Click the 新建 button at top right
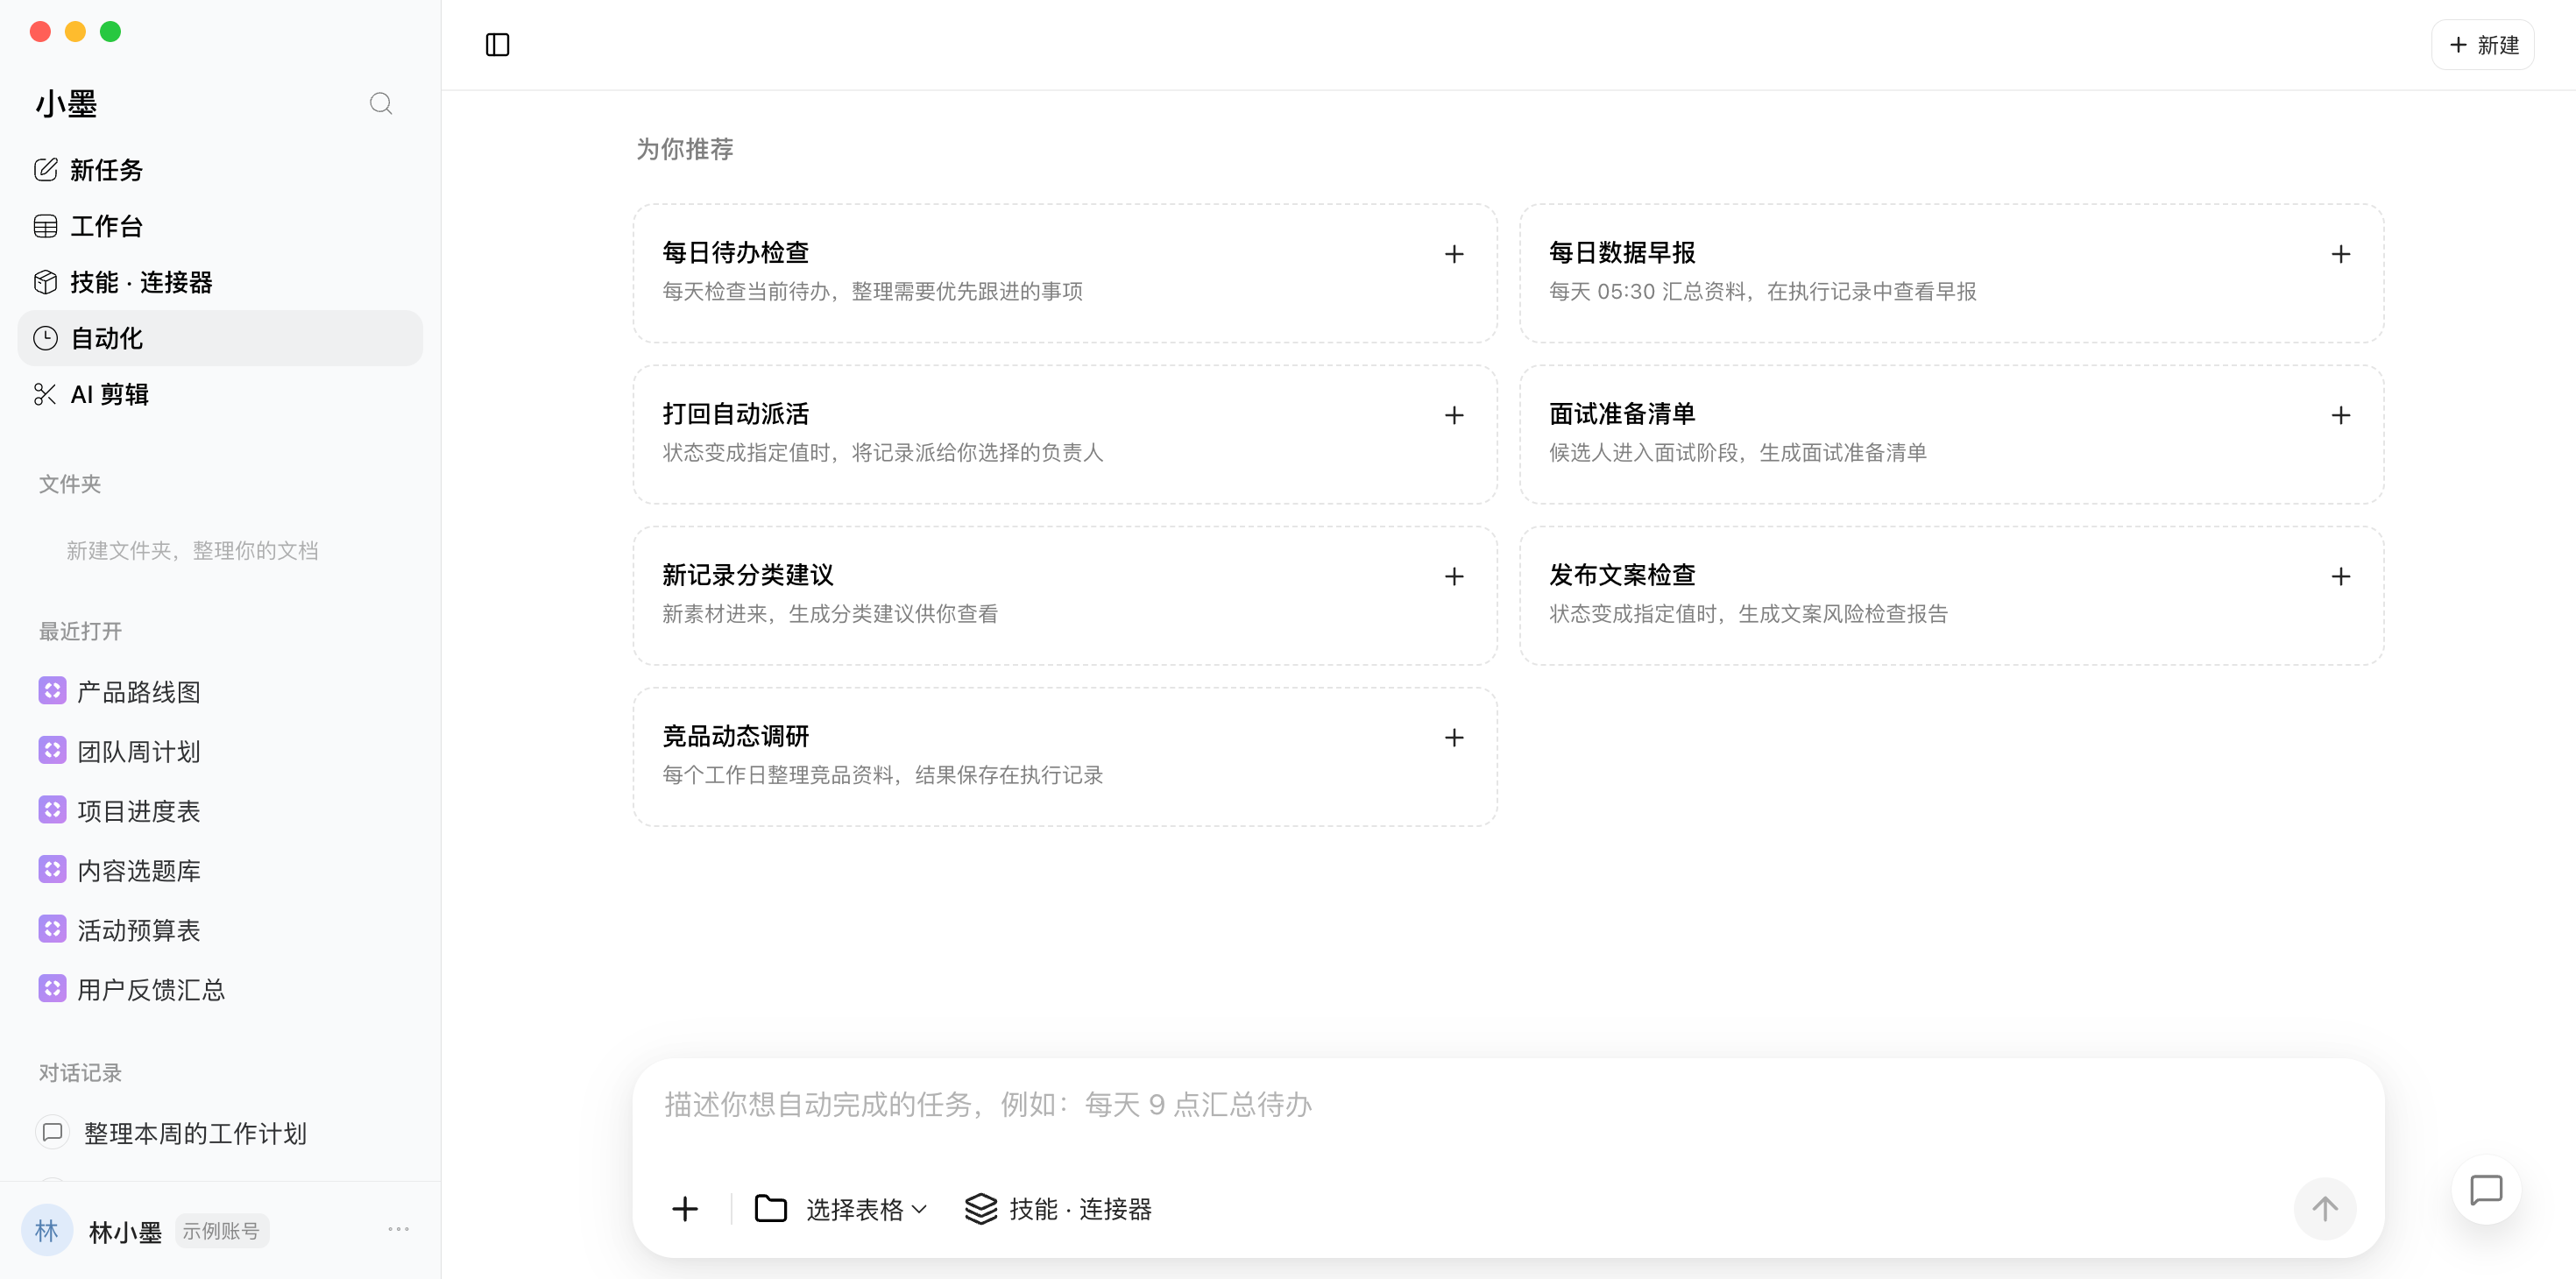 tap(2482, 45)
